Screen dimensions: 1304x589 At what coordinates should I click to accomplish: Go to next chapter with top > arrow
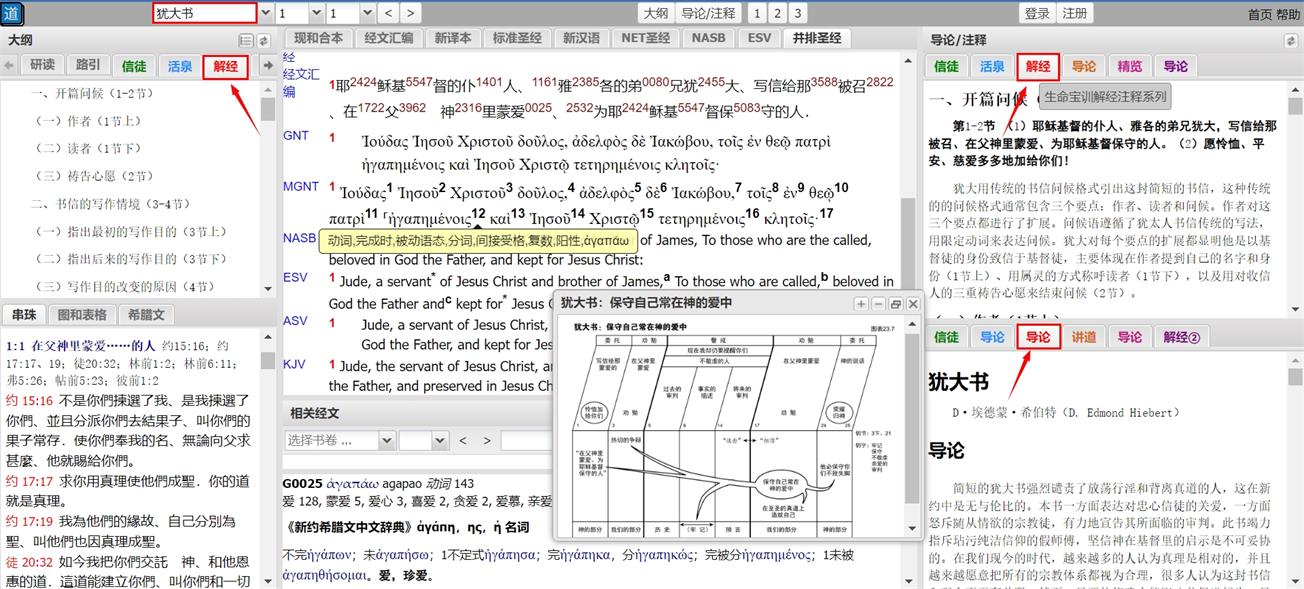click(x=410, y=13)
